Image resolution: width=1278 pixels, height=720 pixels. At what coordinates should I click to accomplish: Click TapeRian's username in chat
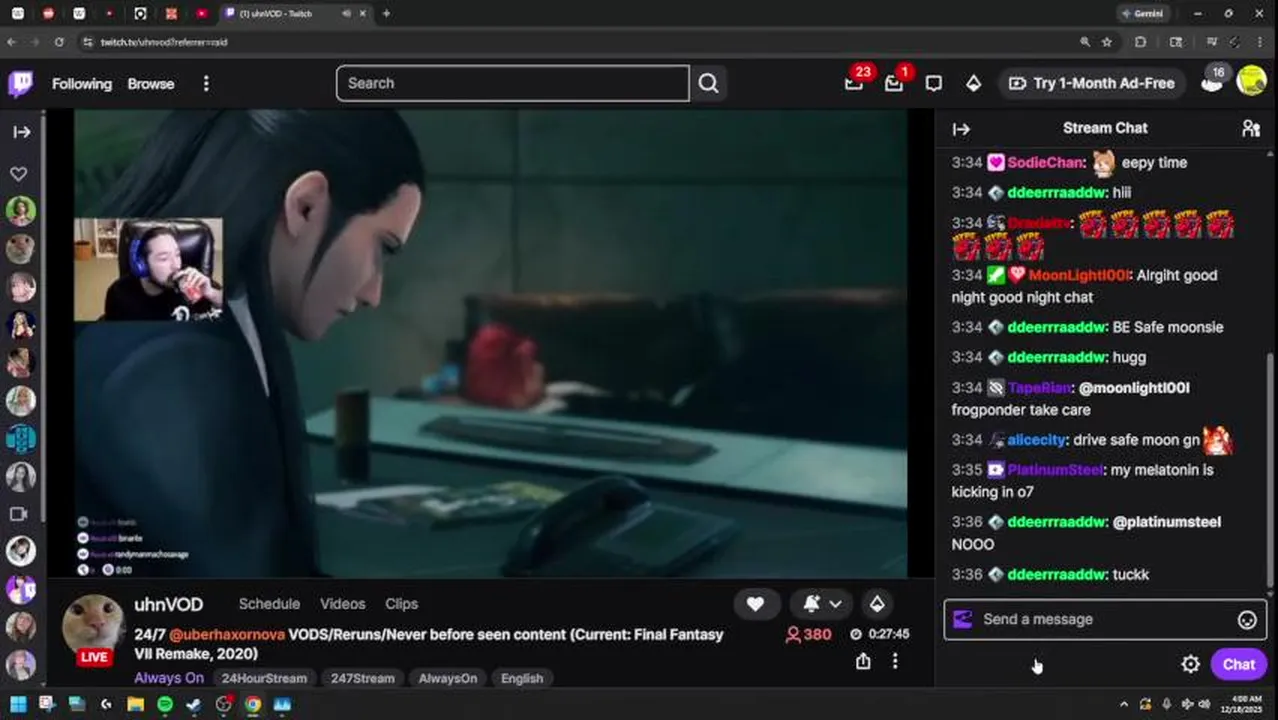tap(1040, 388)
